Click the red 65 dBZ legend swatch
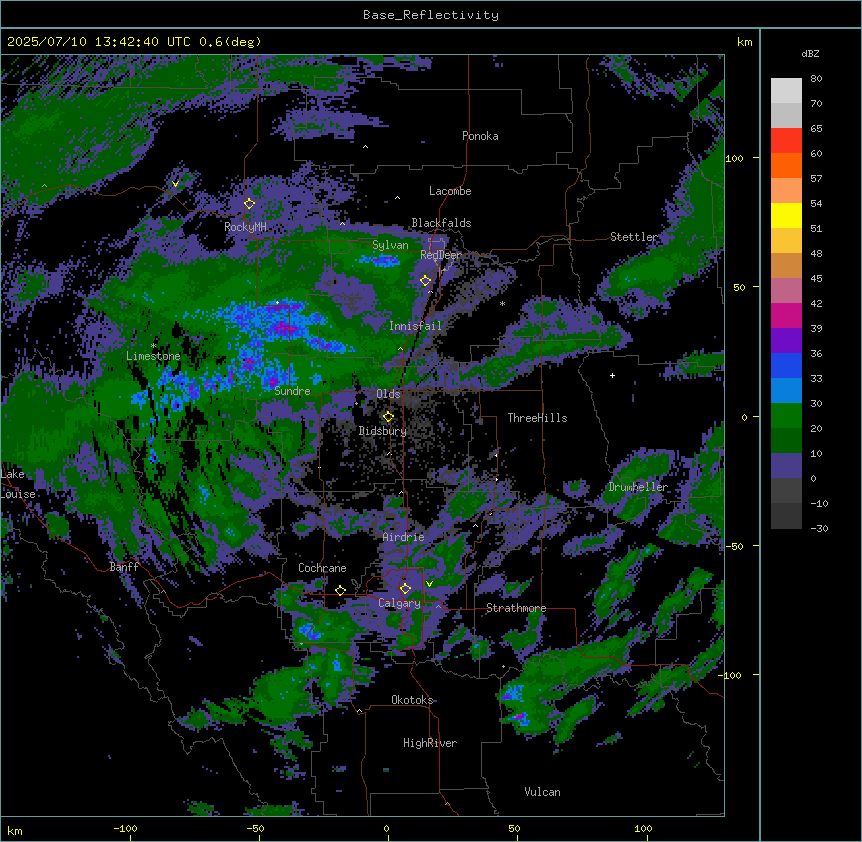Screen dimensions: 862x842 [x=786, y=140]
